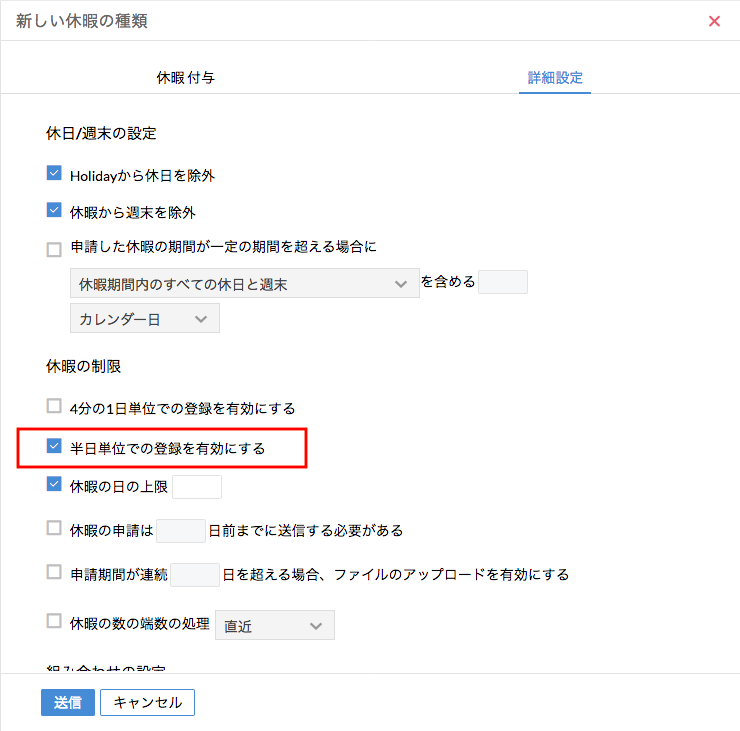Open 休暇期間内のすべての休日と週末 dropdown
Image resolution: width=740 pixels, height=731 pixels.
[x=244, y=285]
